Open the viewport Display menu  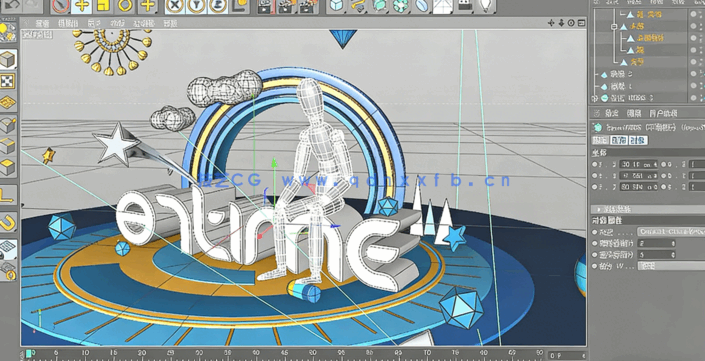point(94,23)
